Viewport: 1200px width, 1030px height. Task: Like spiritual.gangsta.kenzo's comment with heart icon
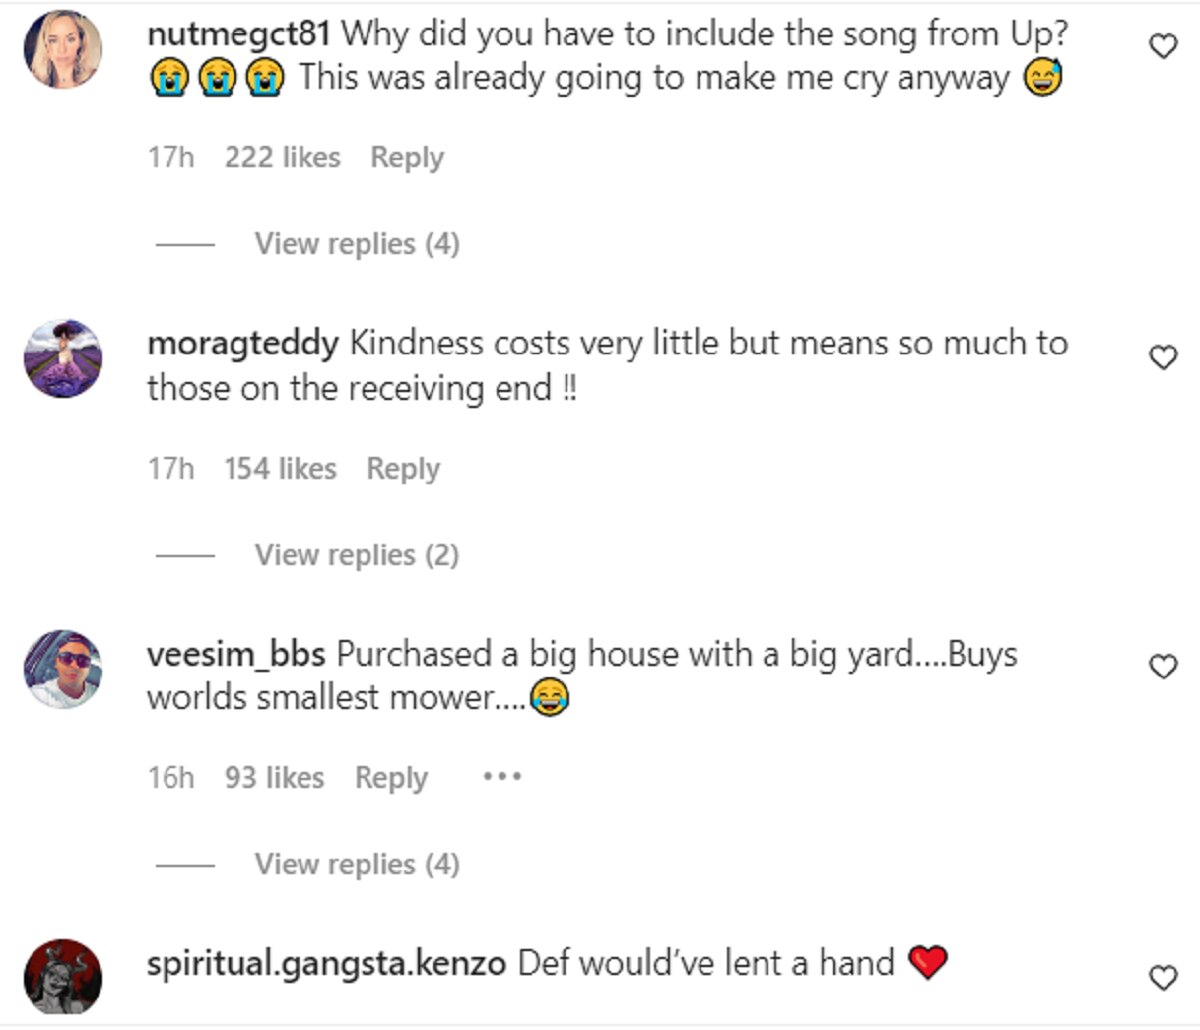point(1163,977)
